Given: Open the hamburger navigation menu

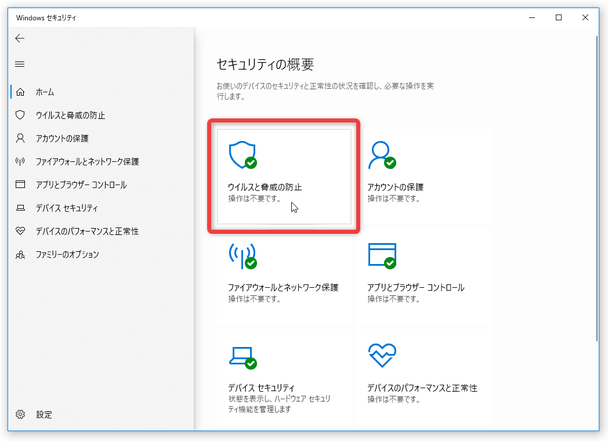Looking at the screenshot, I should (20, 64).
